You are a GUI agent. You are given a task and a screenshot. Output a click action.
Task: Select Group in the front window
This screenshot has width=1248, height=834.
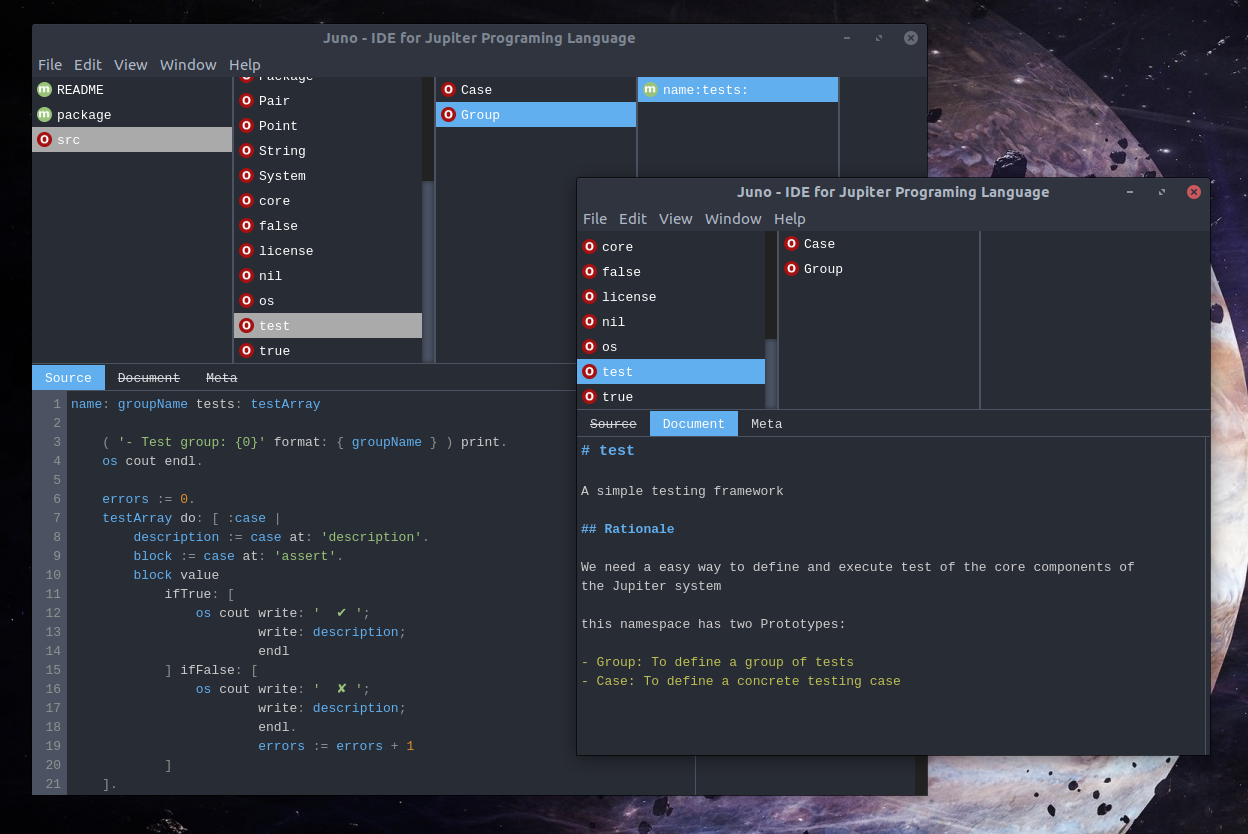click(x=879, y=269)
